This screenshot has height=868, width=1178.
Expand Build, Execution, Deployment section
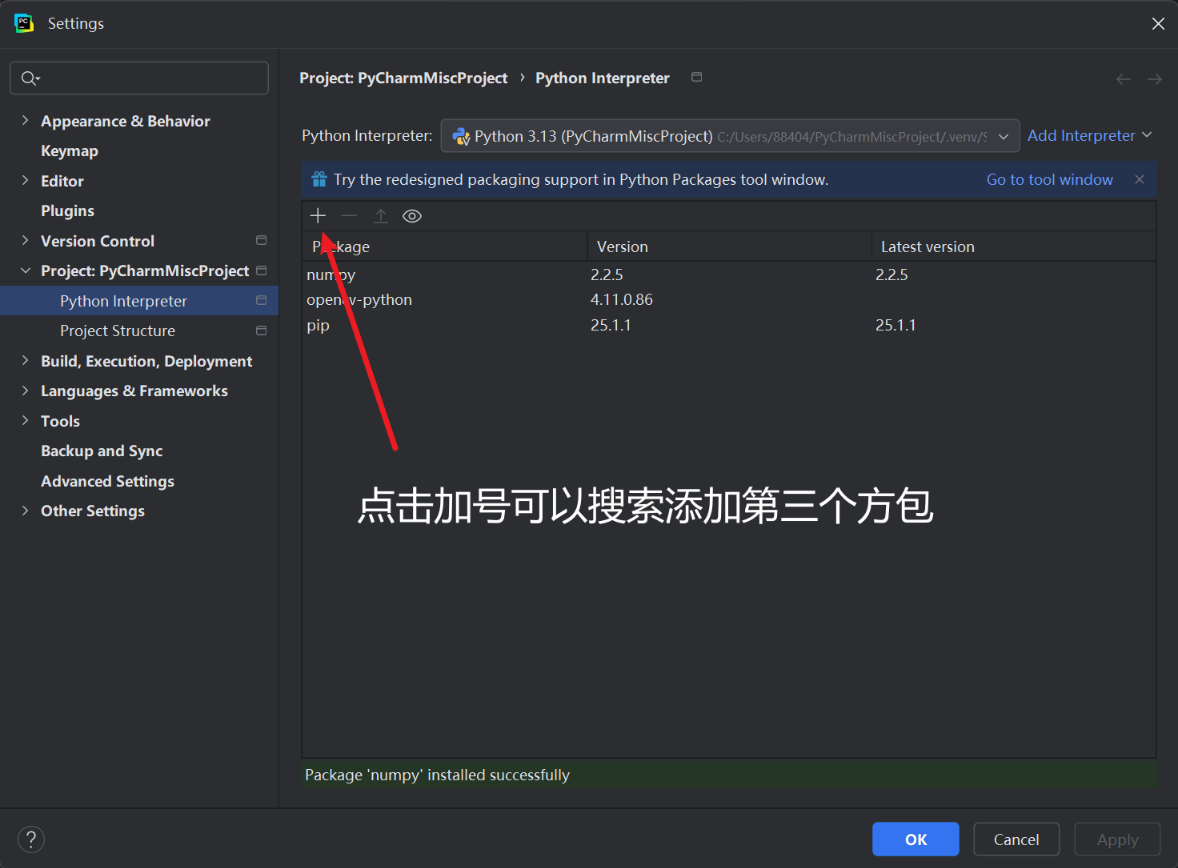coord(25,361)
